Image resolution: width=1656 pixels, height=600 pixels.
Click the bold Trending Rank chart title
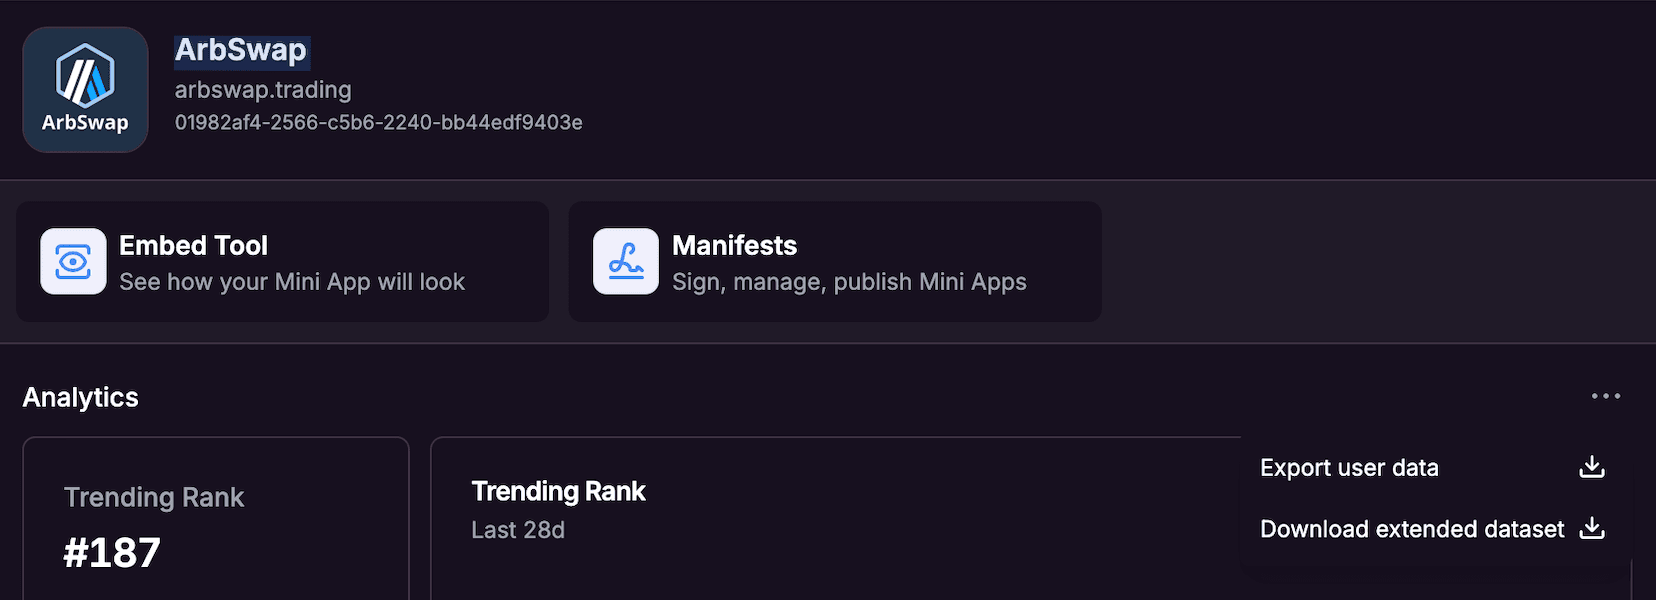558,491
